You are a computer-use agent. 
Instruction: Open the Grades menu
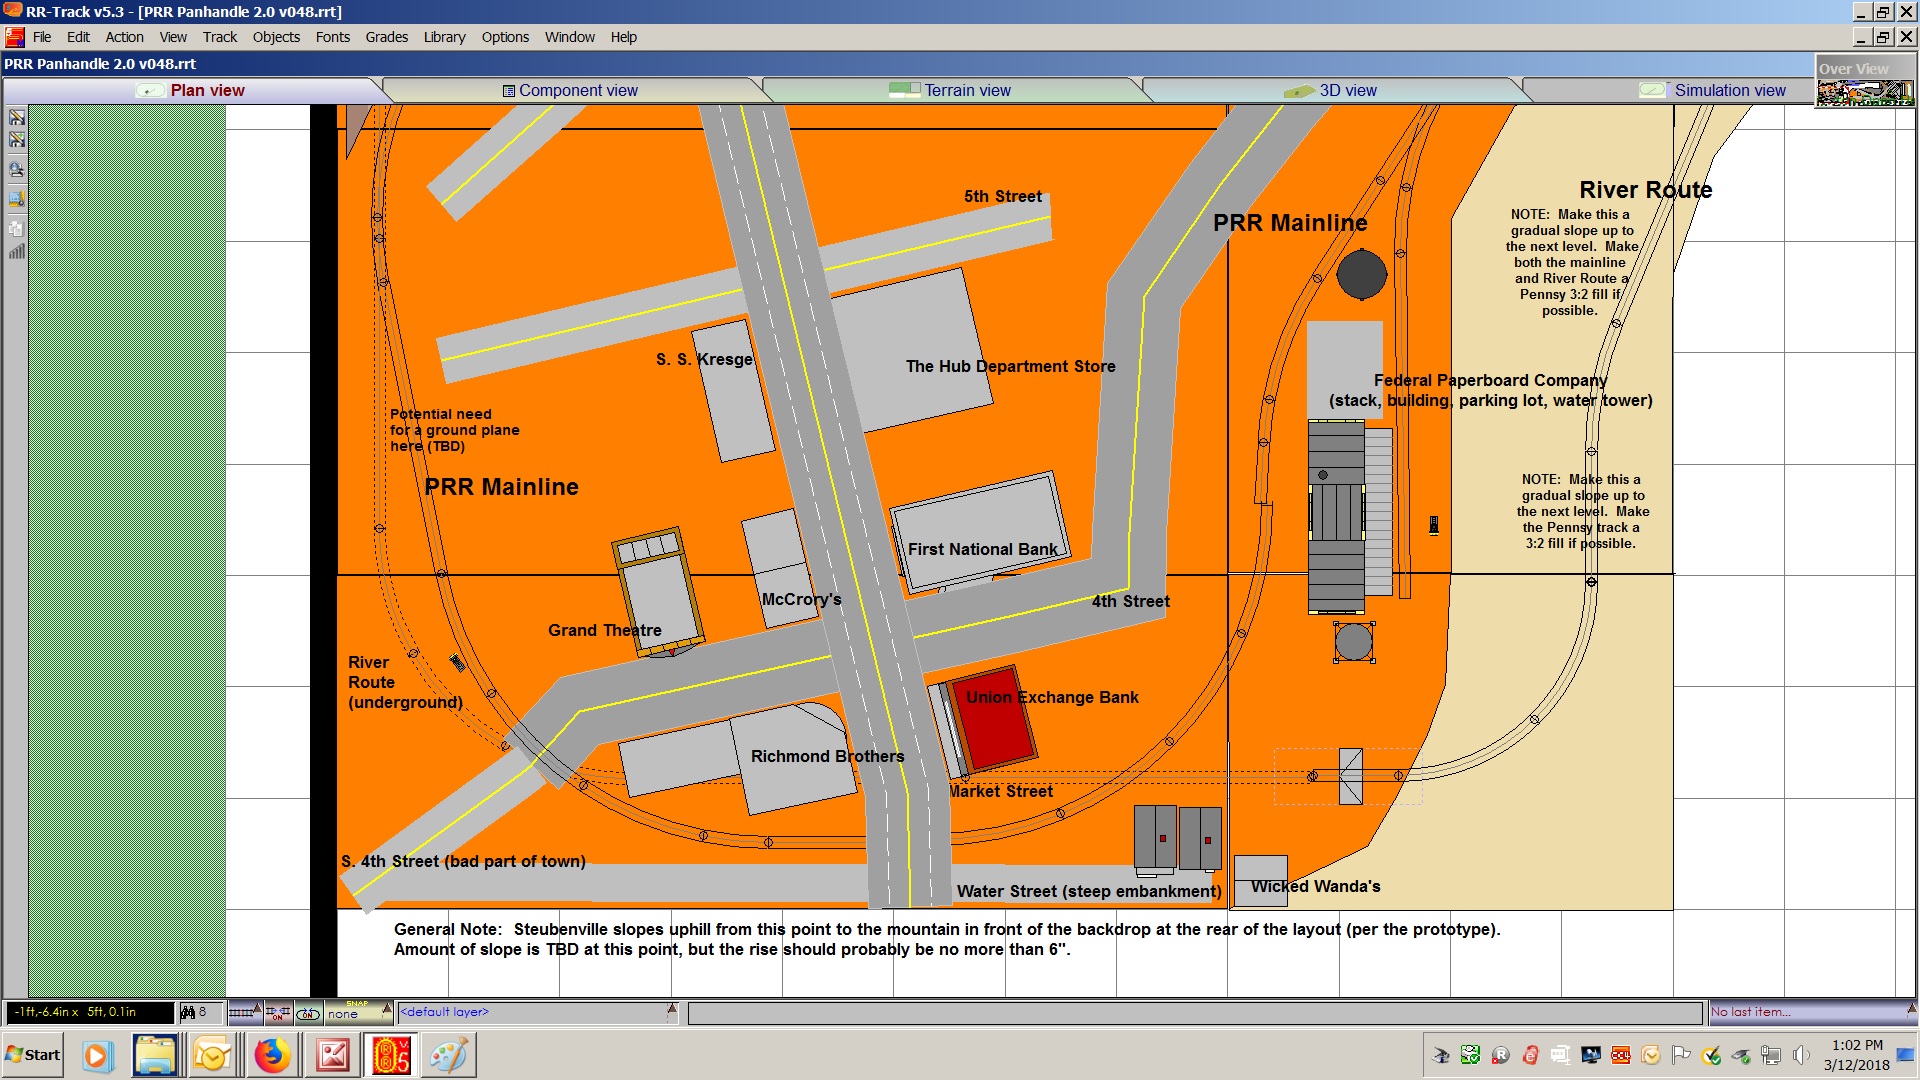[386, 37]
